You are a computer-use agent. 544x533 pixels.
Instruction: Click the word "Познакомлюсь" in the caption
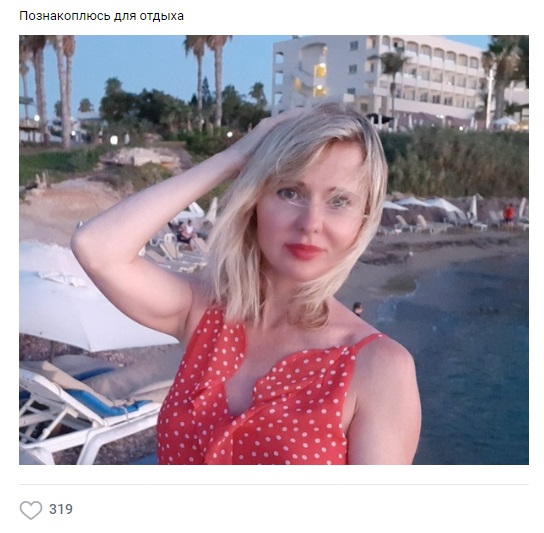point(65,16)
